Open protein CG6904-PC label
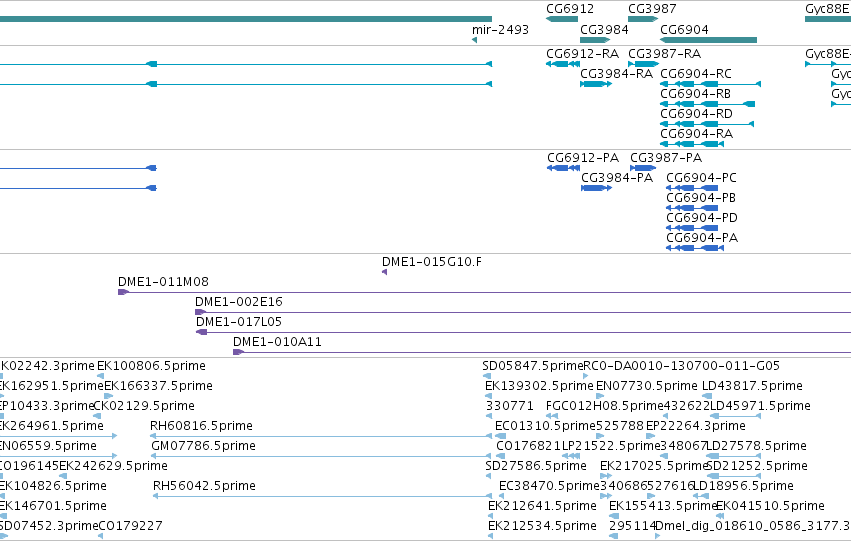 (x=701, y=178)
